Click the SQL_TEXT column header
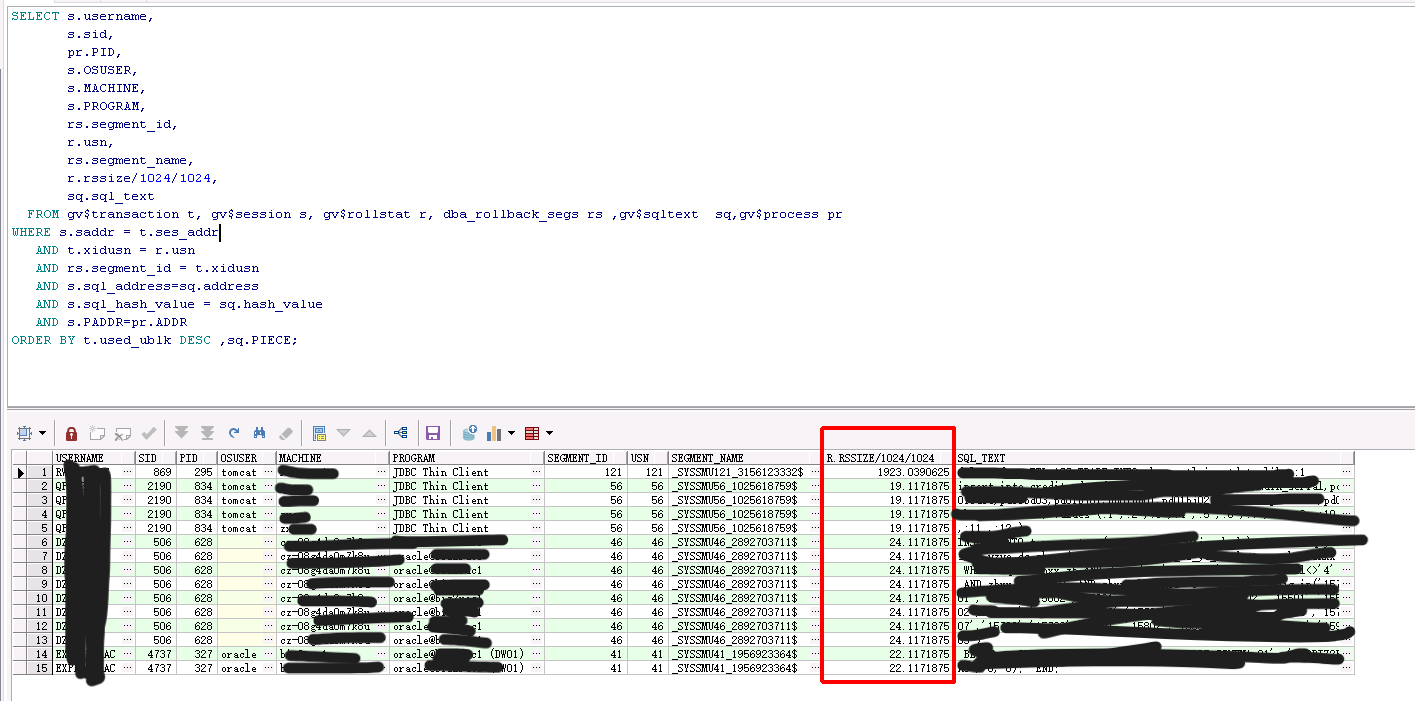The image size is (1415, 701). pos(1155,458)
